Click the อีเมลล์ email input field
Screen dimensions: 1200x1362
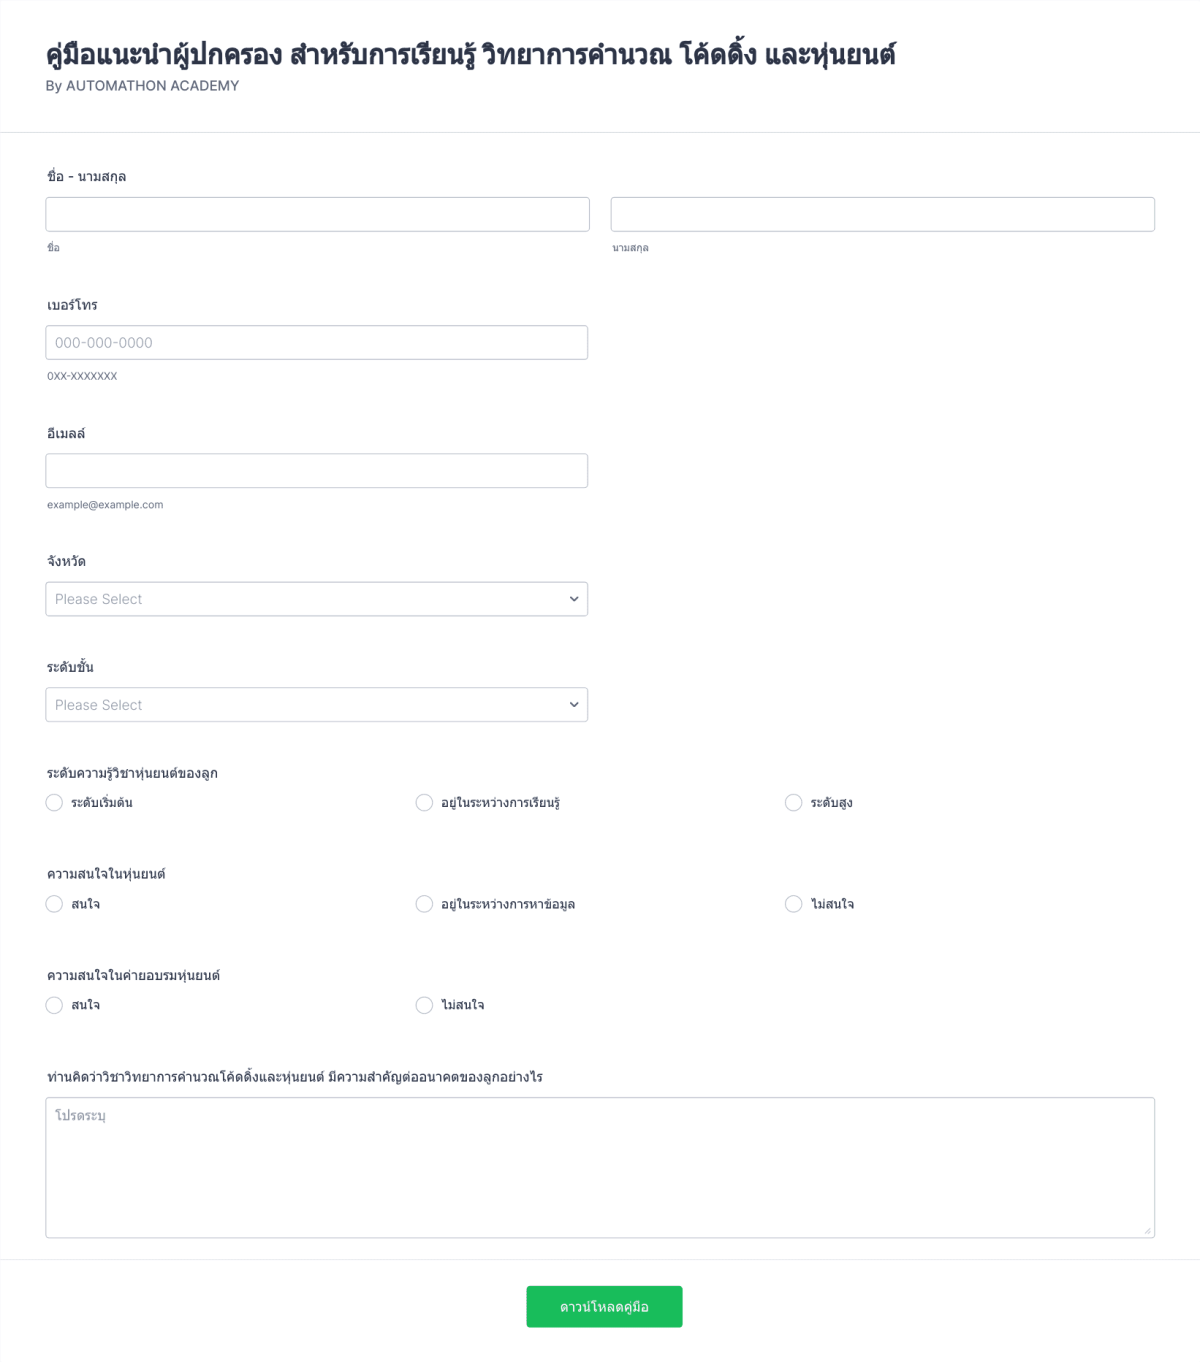[316, 470]
